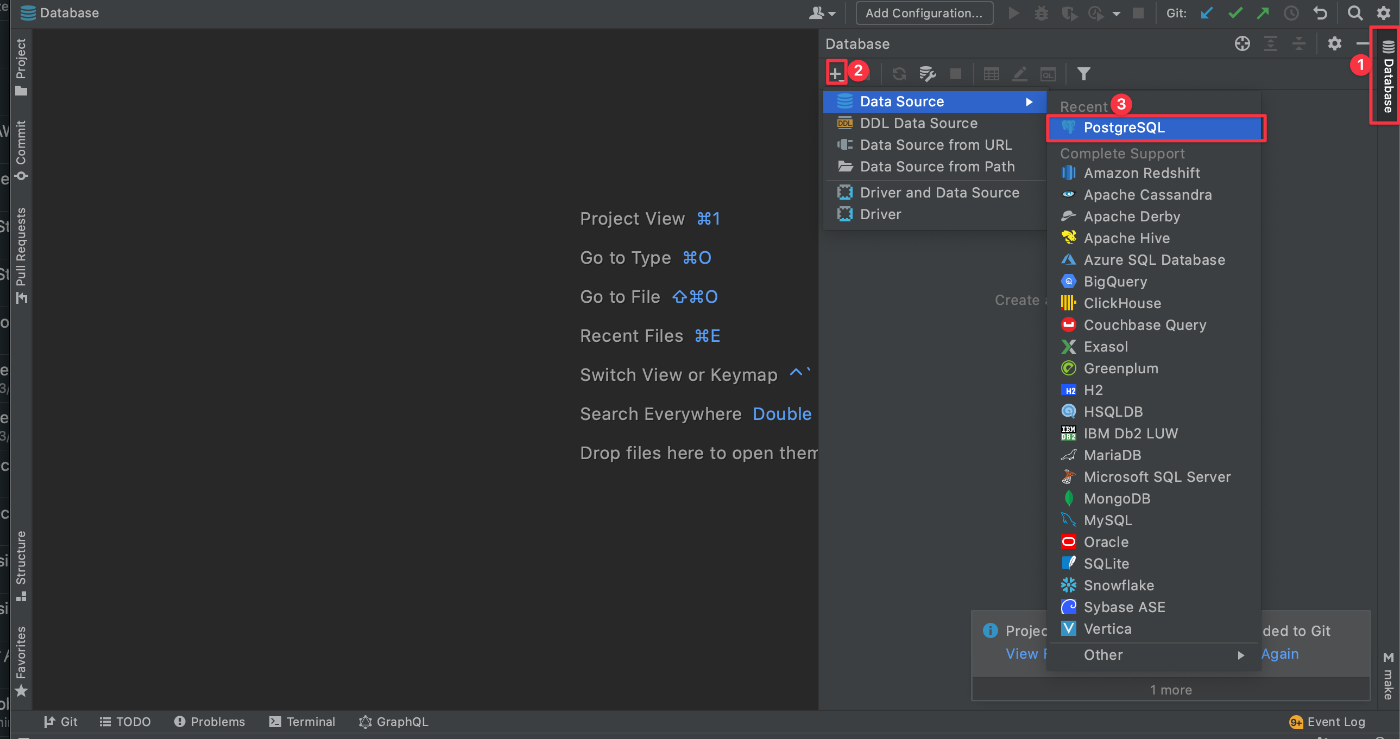Open the TODO tab in the bottom bar
The height and width of the screenshot is (739, 1400).
click(x=124, y=722)
